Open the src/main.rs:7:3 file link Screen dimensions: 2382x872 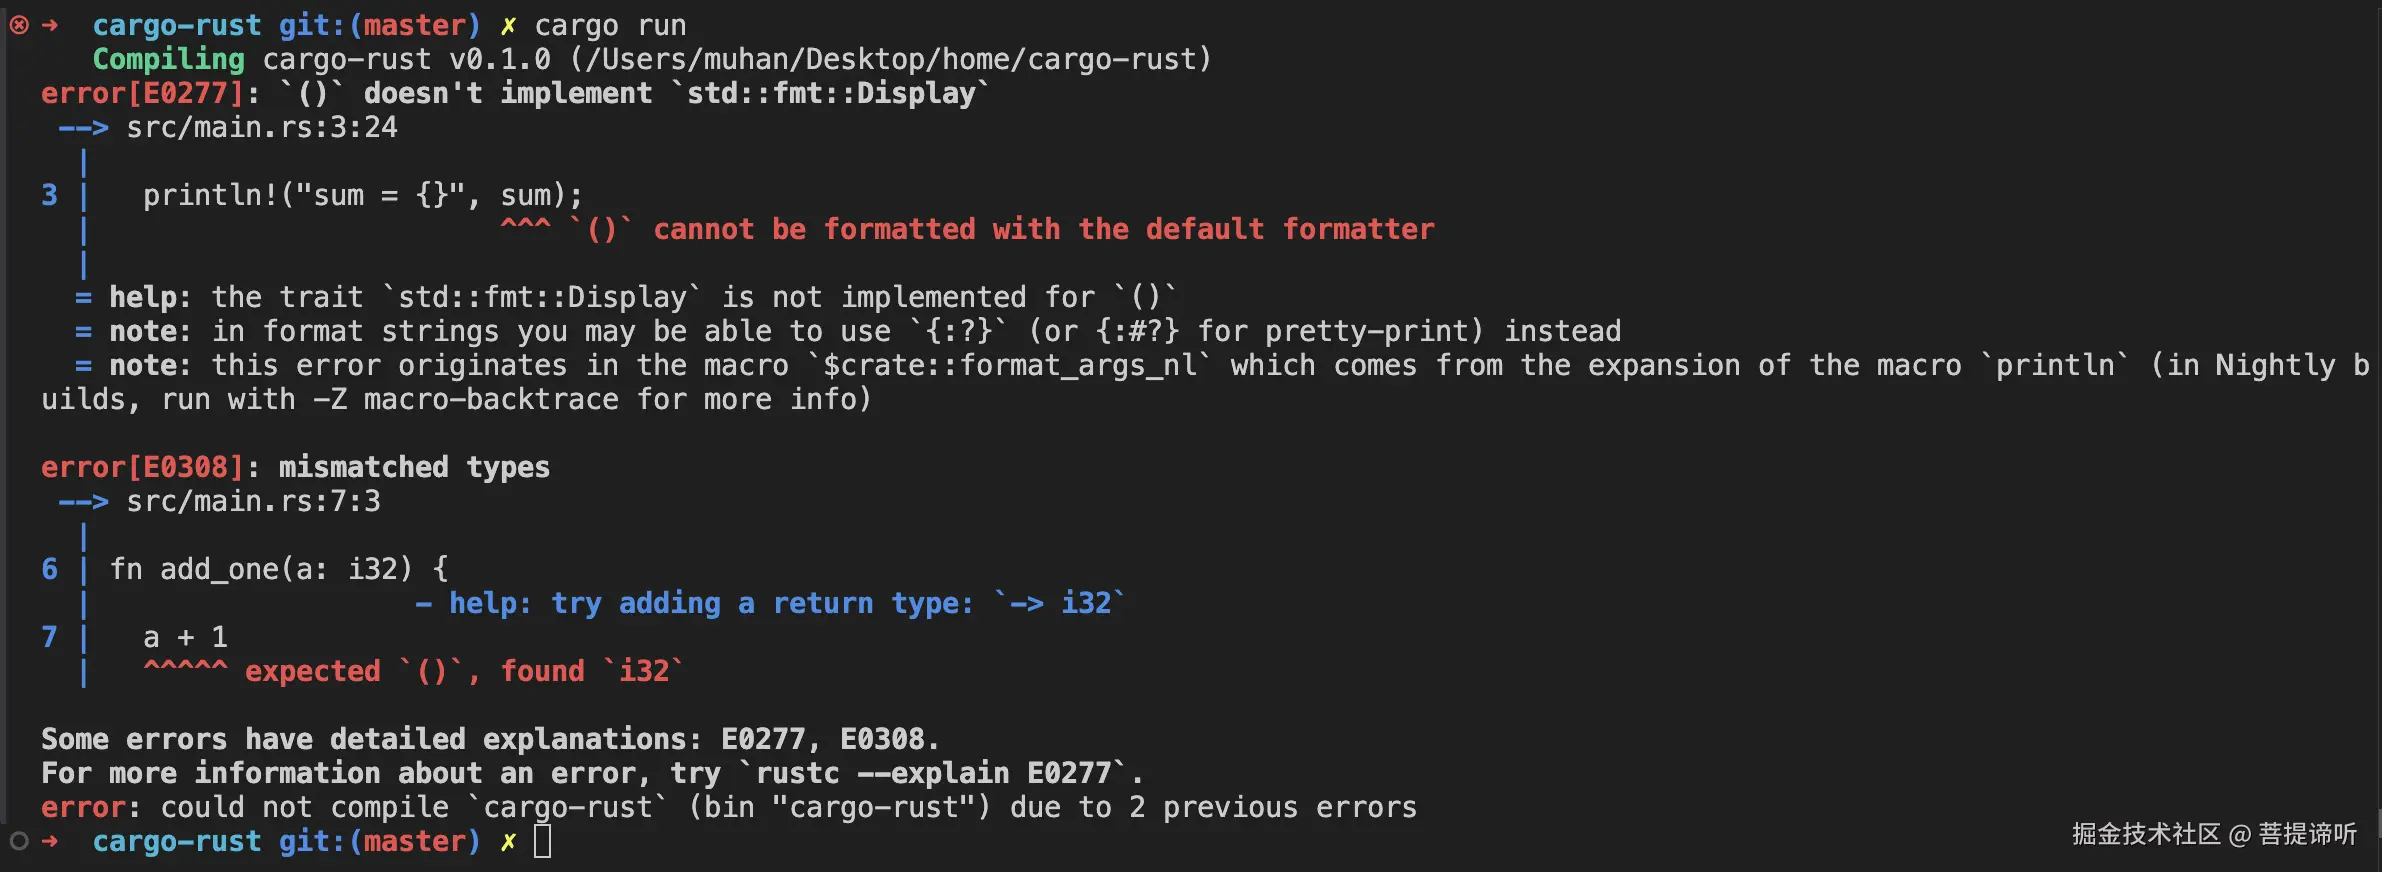click(x=253, y=502)
